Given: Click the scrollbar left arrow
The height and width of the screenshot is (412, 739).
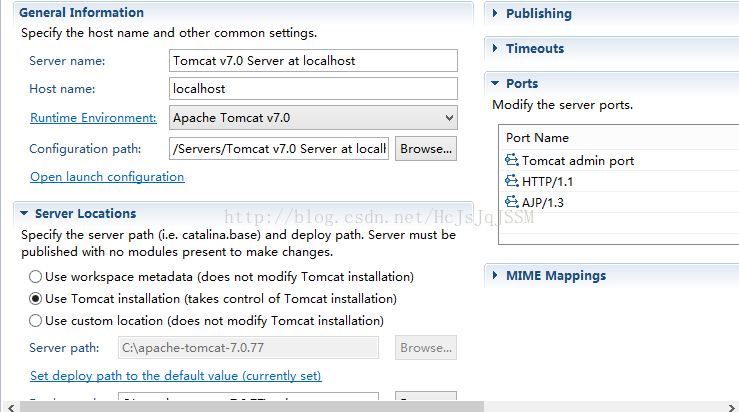Looking at the screenshot, I should point(11,407).
